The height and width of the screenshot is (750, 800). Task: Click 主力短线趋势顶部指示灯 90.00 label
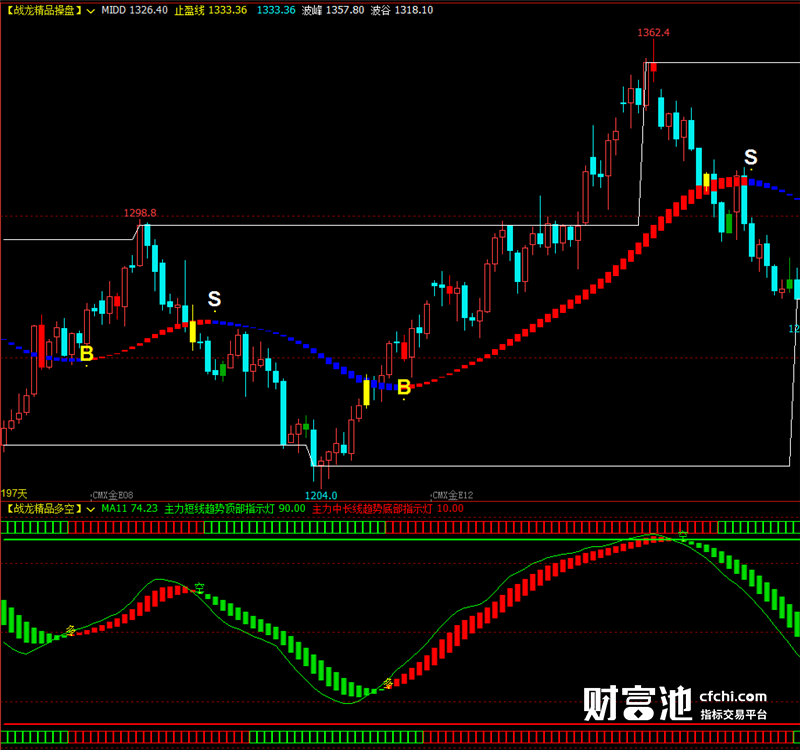point(235,509)
